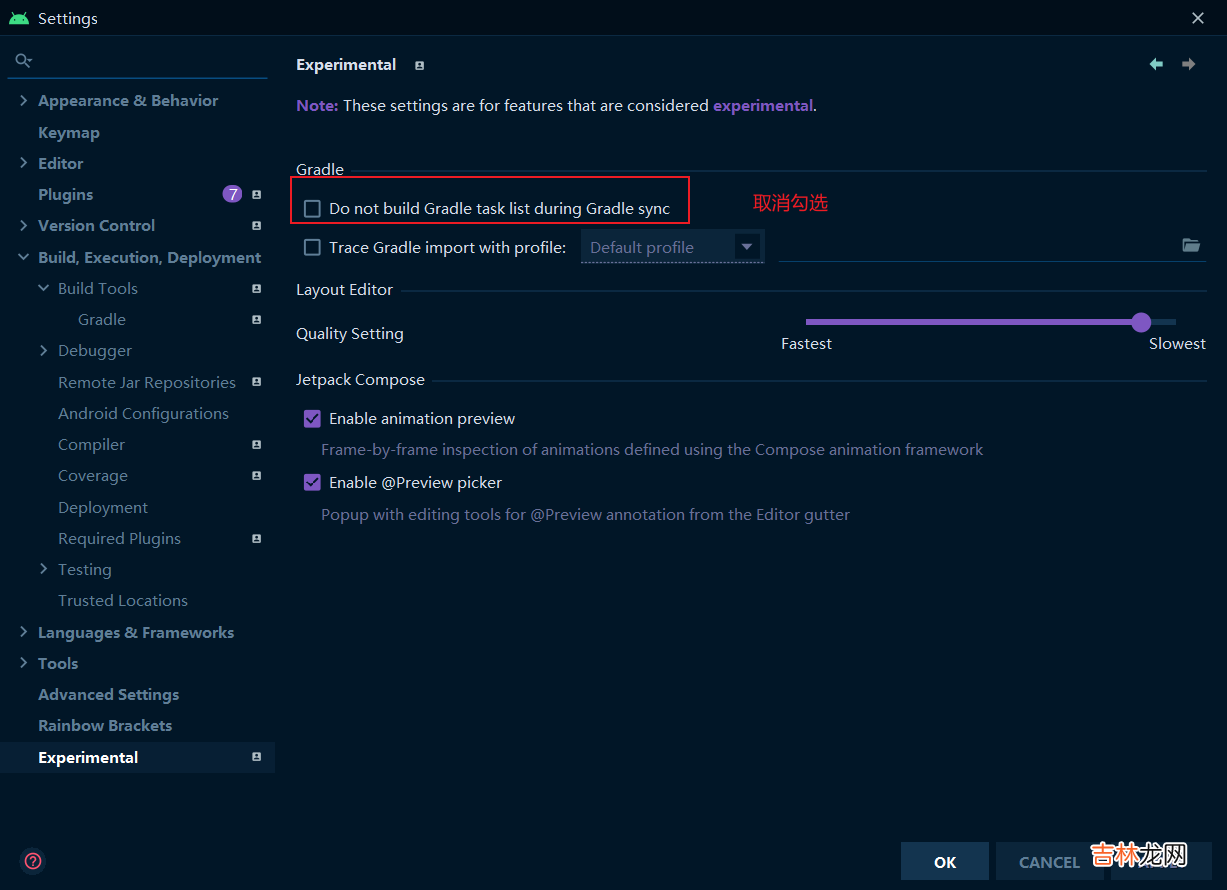Collapse the Build, Execution, Deployment section
The image size is (1227, 890).
(x=24, y=257)
